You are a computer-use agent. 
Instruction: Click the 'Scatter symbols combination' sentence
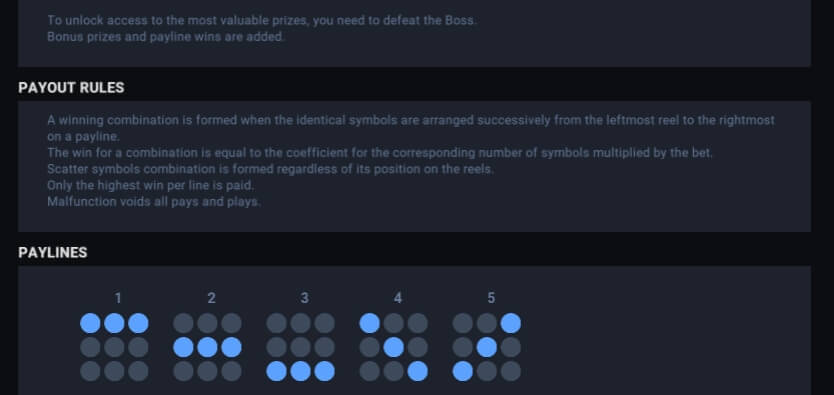(x=270, y=169)
